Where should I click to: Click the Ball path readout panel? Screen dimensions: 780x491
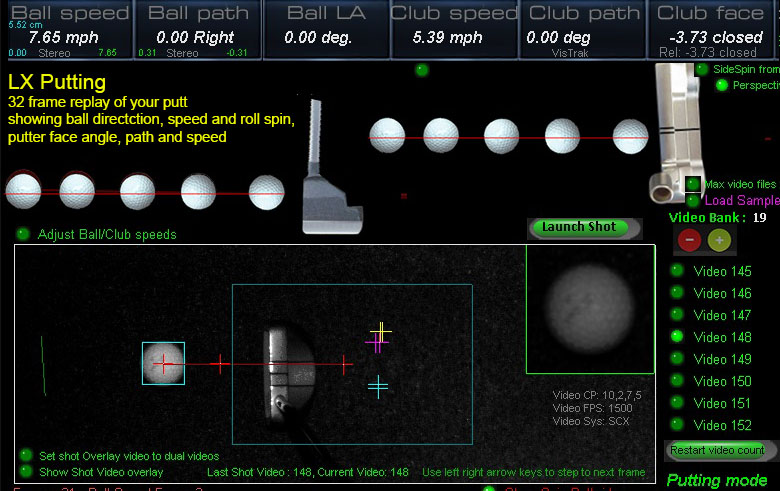pos(198,30)
